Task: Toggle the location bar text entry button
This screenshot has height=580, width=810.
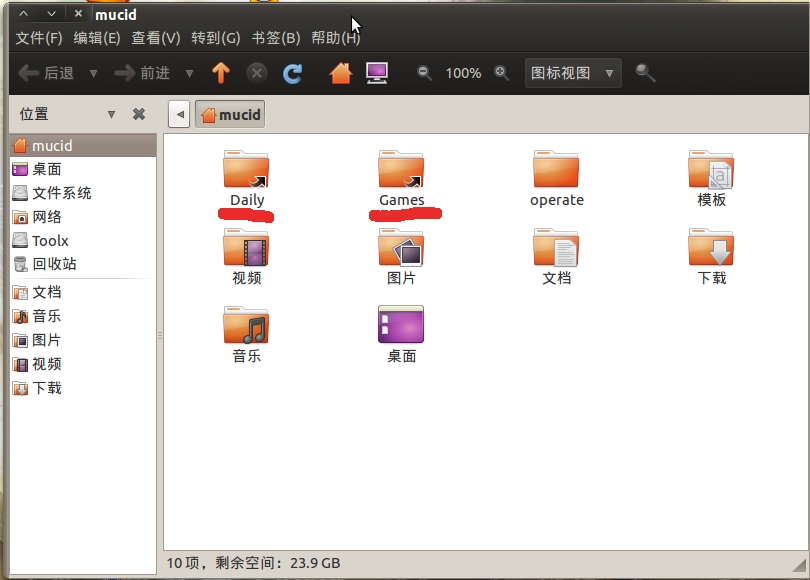Action: coord(179,114)
